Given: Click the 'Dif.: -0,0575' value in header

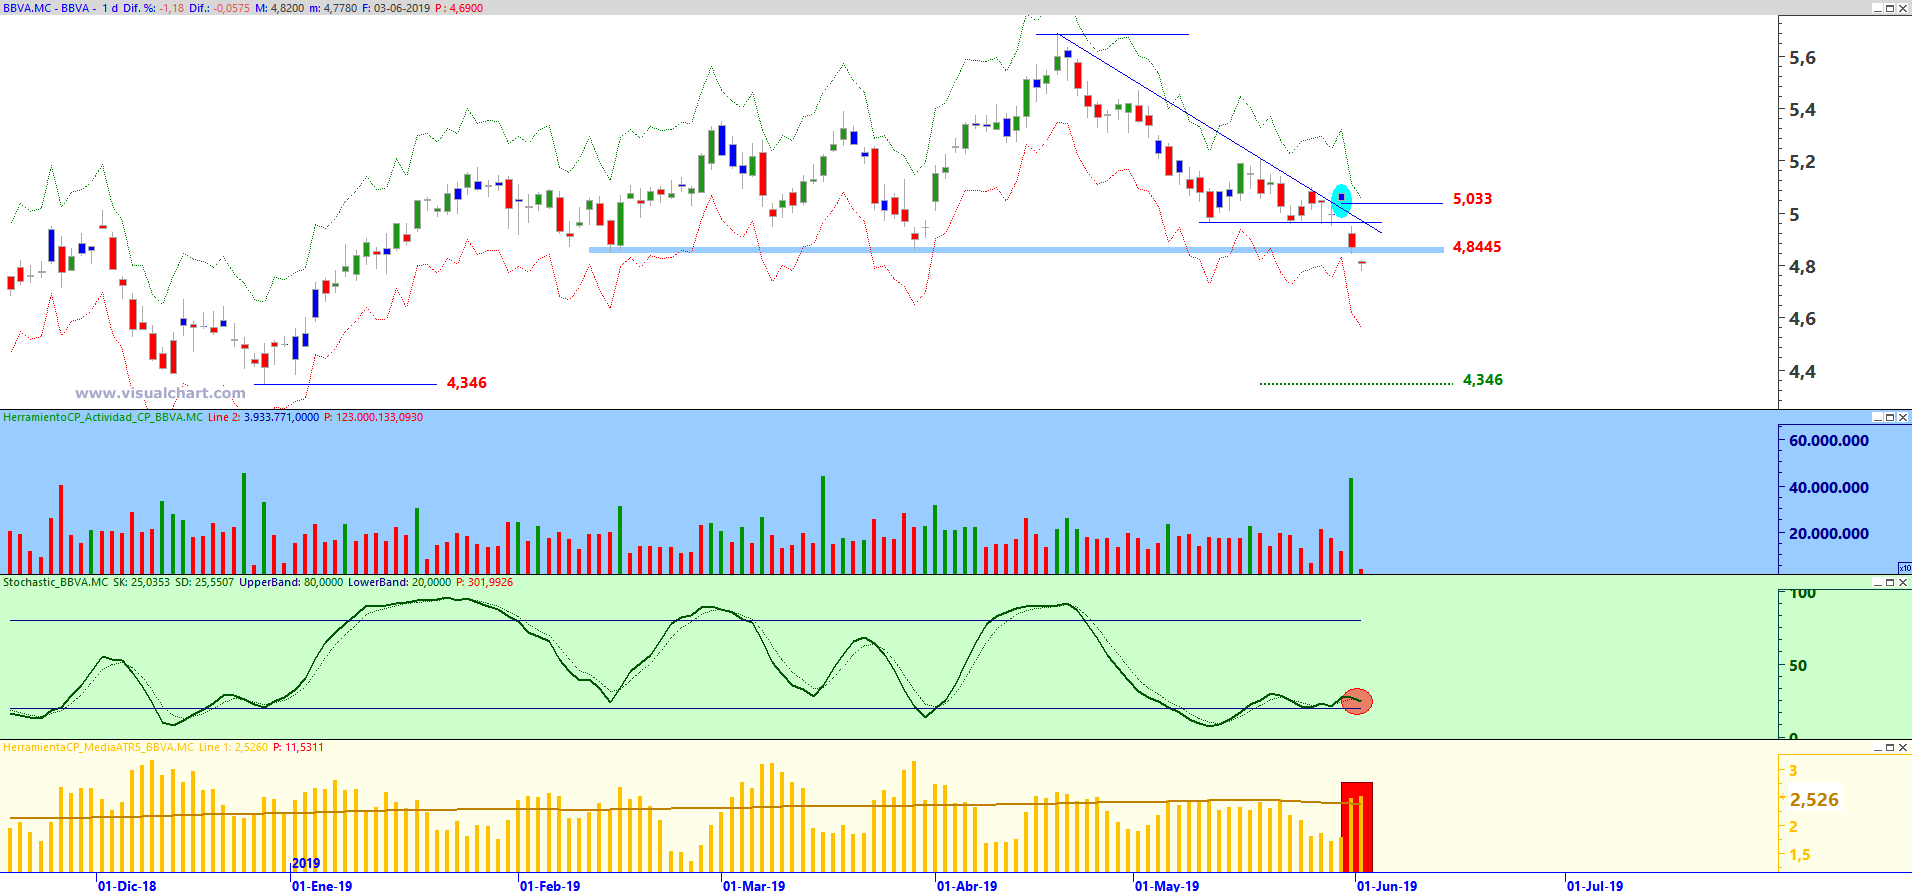Looking at the screenshot, I should coord(220,8).
